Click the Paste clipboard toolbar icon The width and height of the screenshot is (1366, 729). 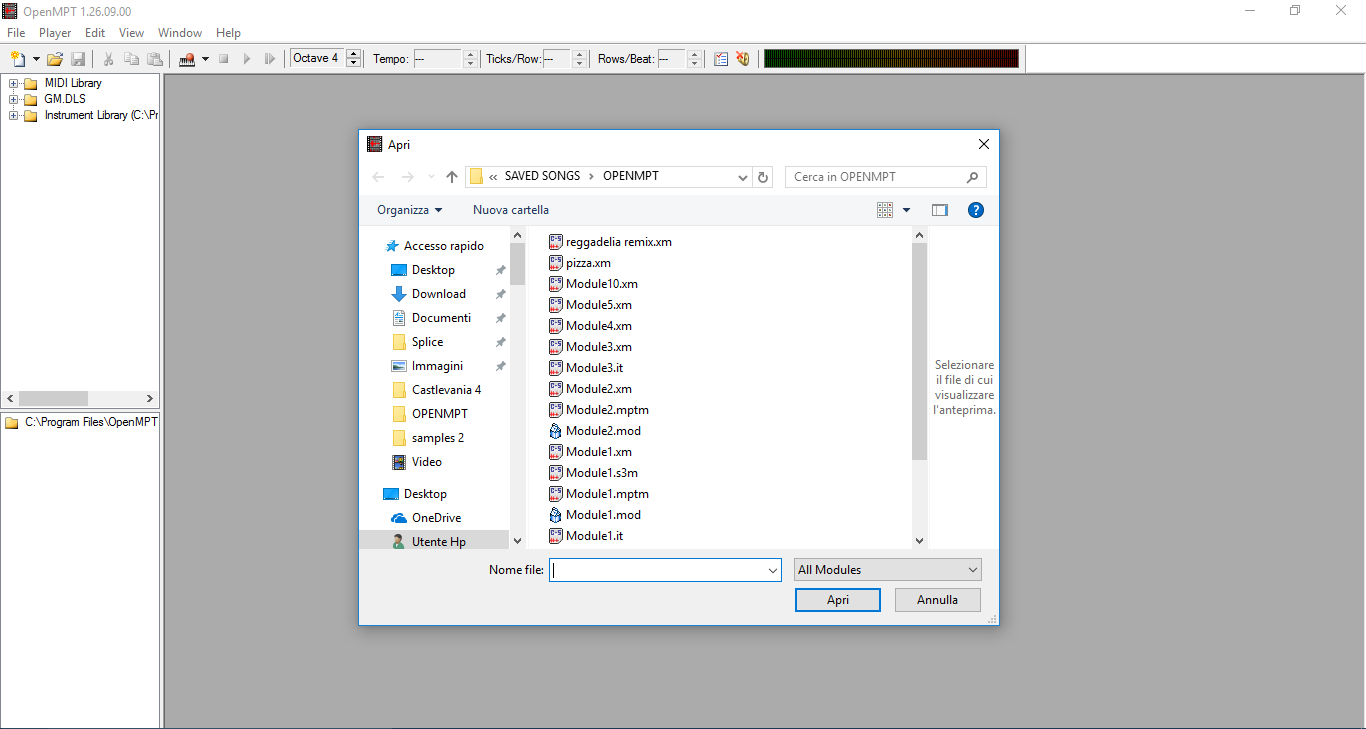coord(154,59)
